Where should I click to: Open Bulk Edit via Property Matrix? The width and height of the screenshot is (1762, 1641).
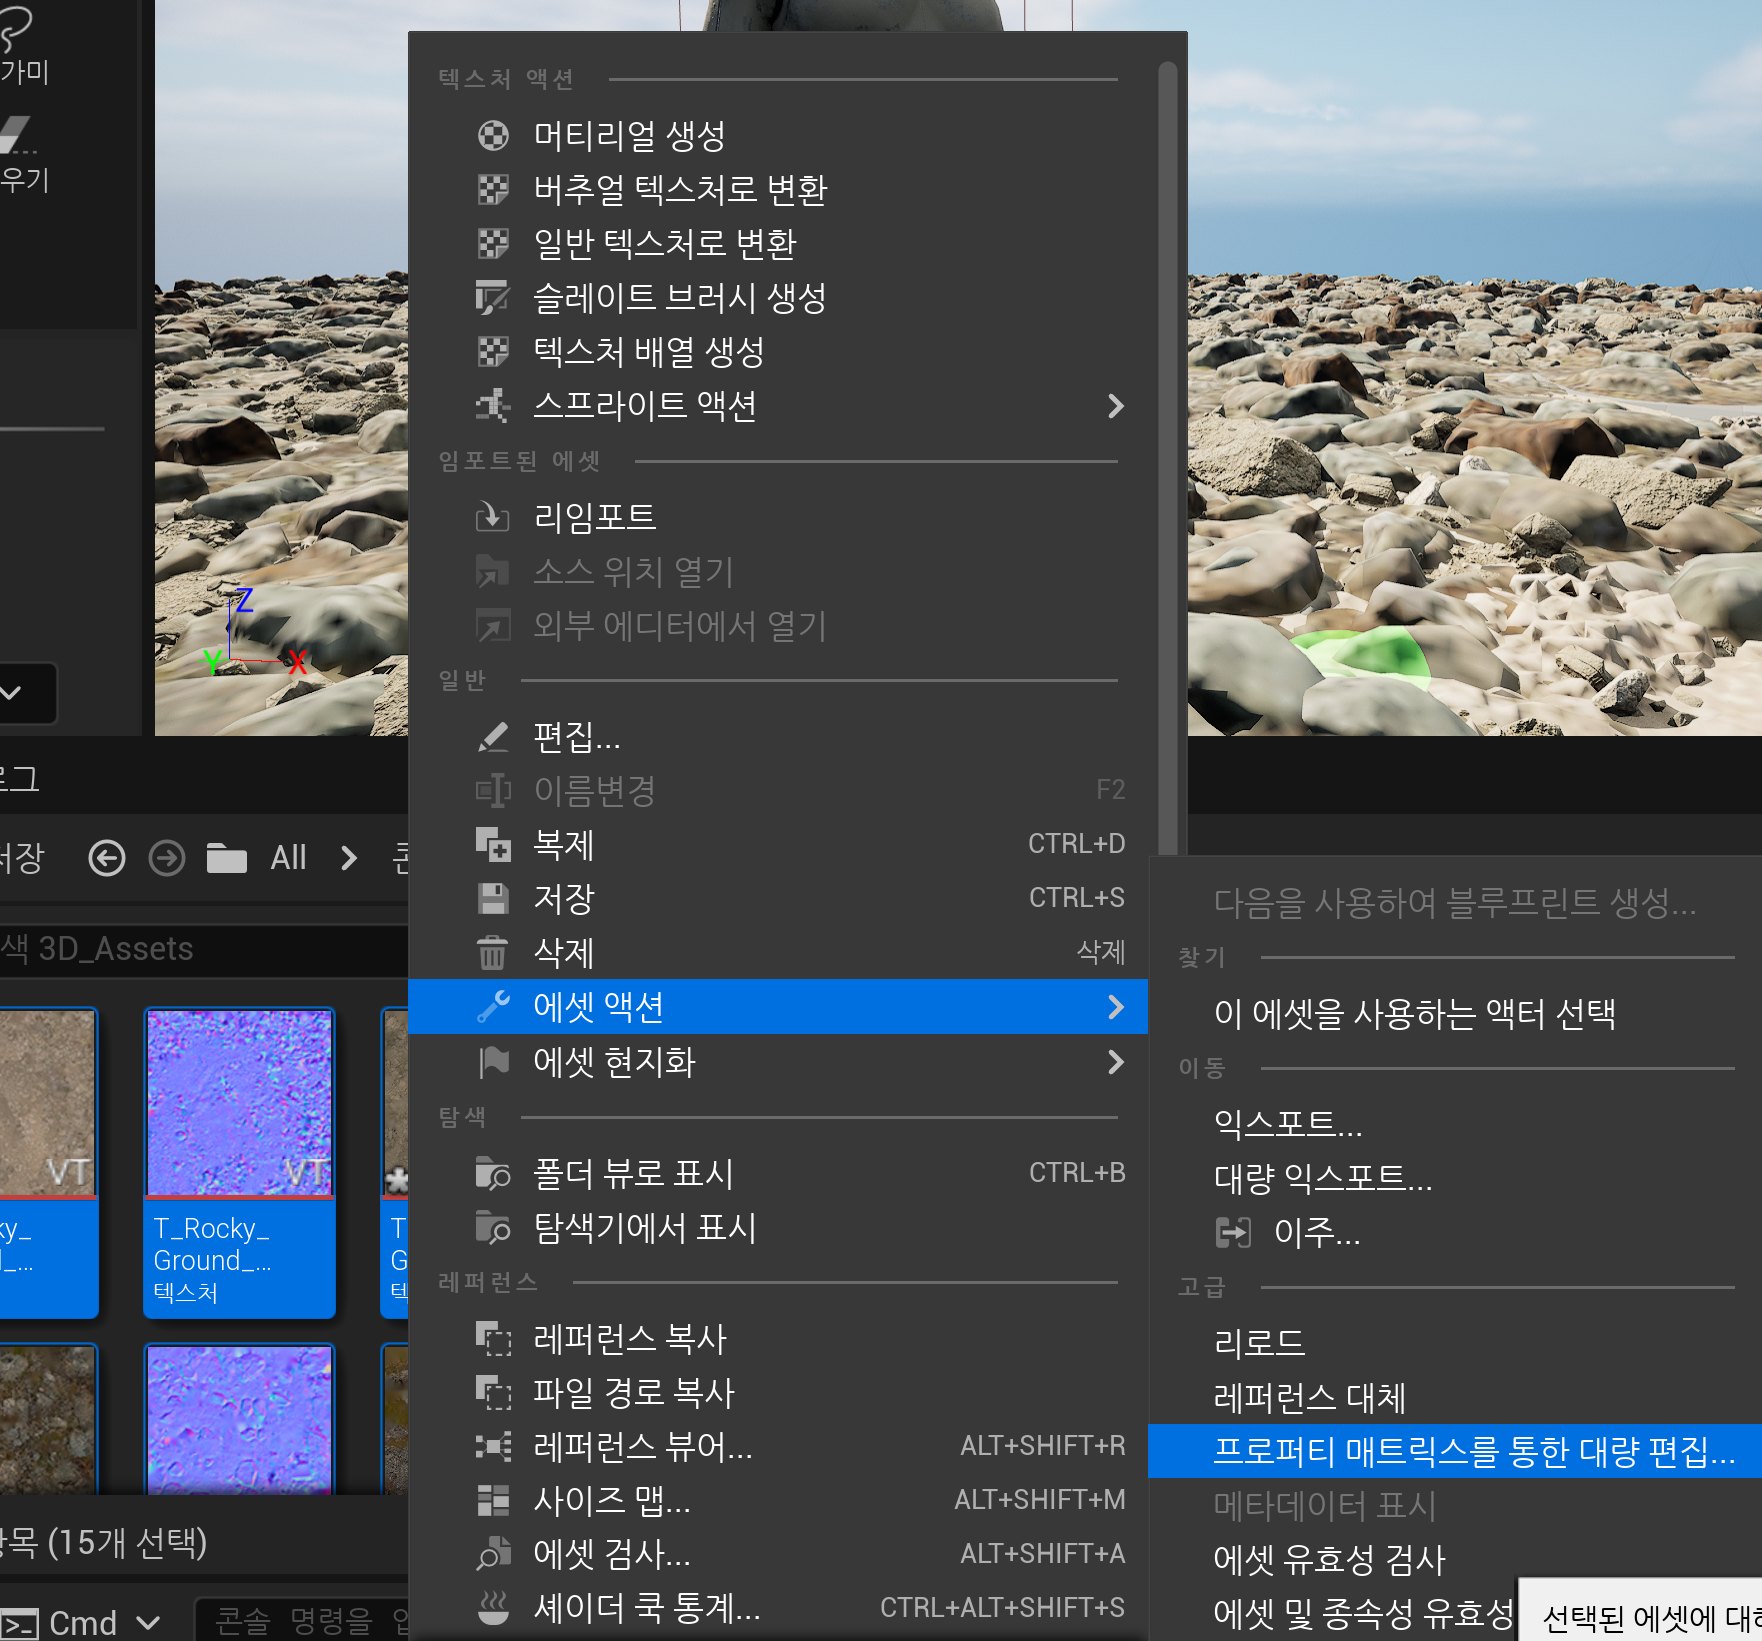click(x=1455, y=1451)
